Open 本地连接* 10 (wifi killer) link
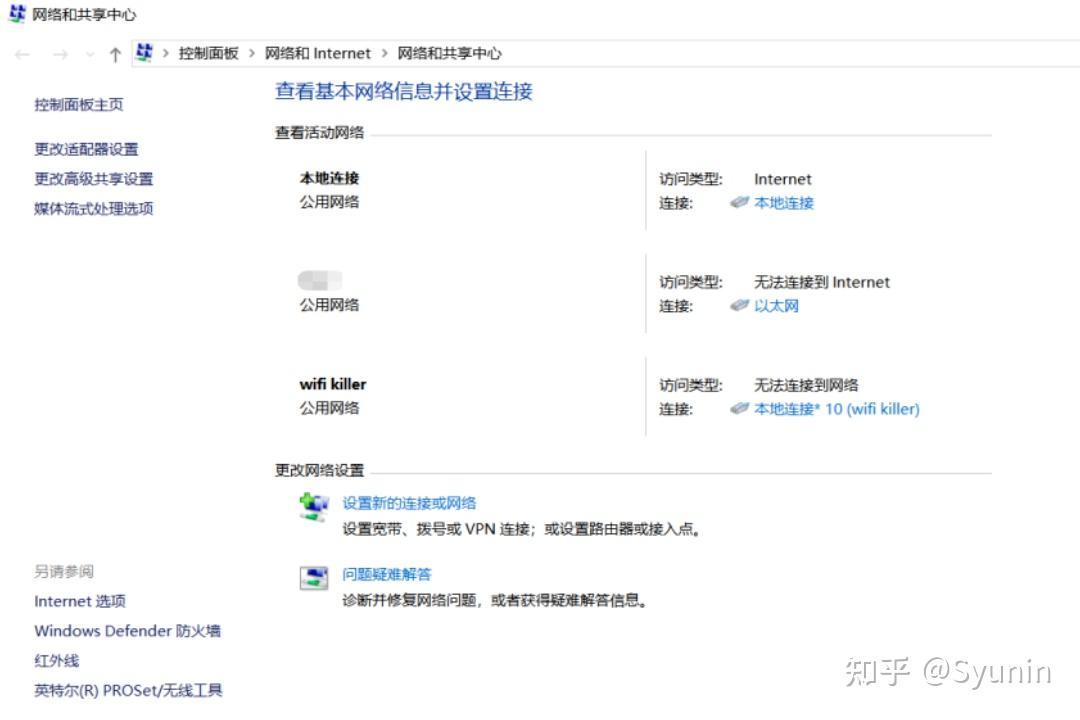The image size is (1080, 720). click(836, 409)
